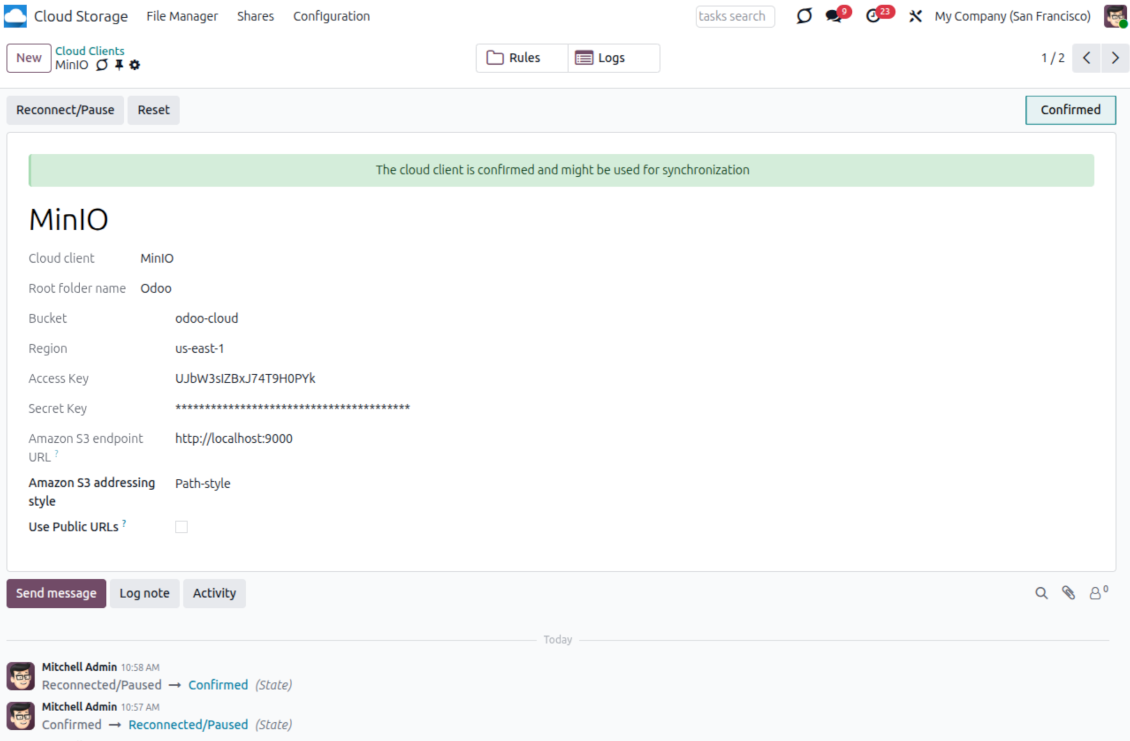Go to the next record arrow
This screenshot has height=741, width=1130.
pyautogui.click(x=1115, y=58)
